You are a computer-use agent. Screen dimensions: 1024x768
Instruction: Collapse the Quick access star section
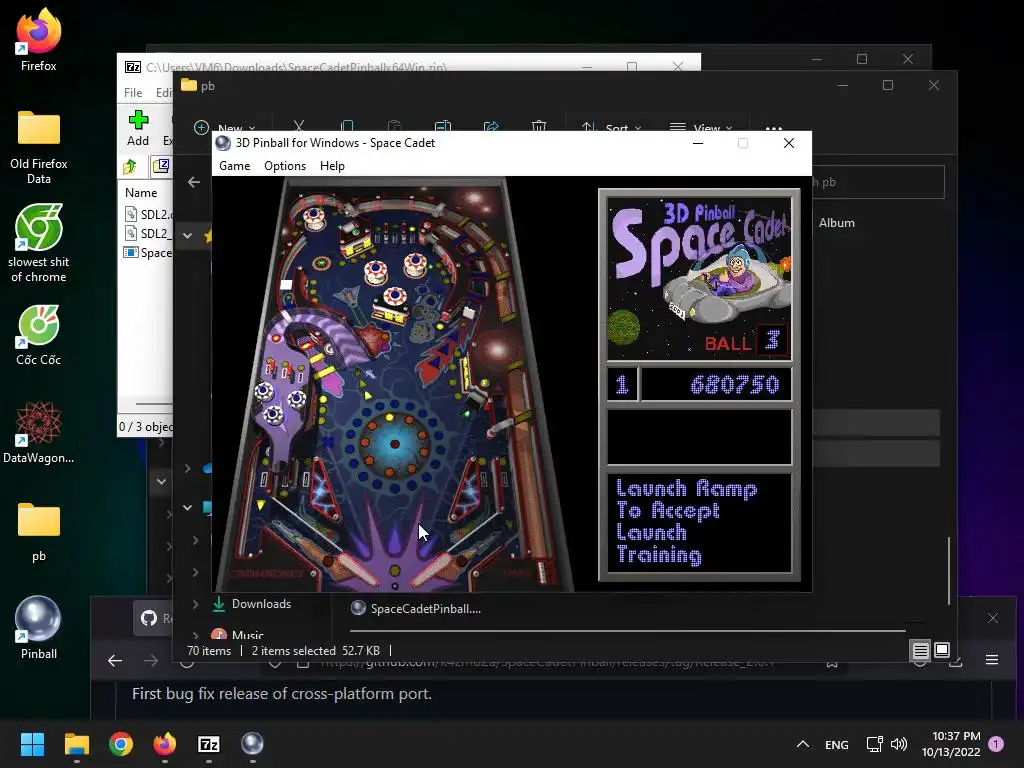point(187,236)
